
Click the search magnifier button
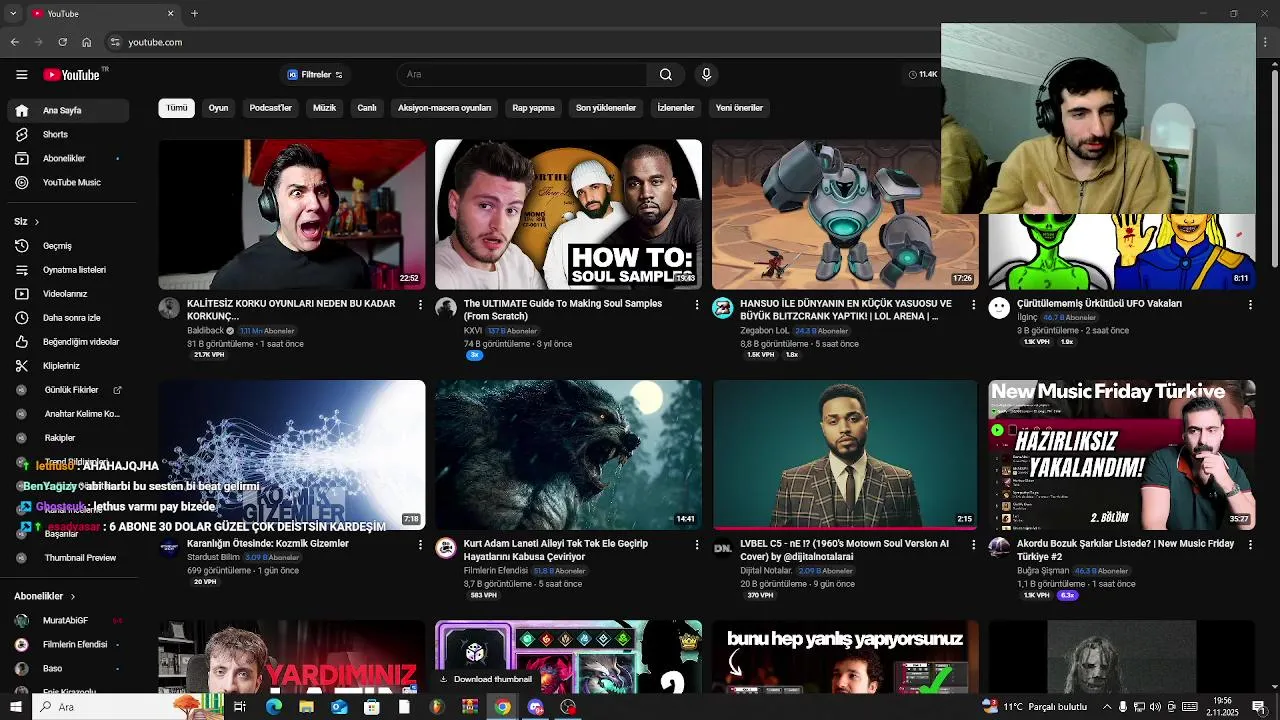click(665, 74)
